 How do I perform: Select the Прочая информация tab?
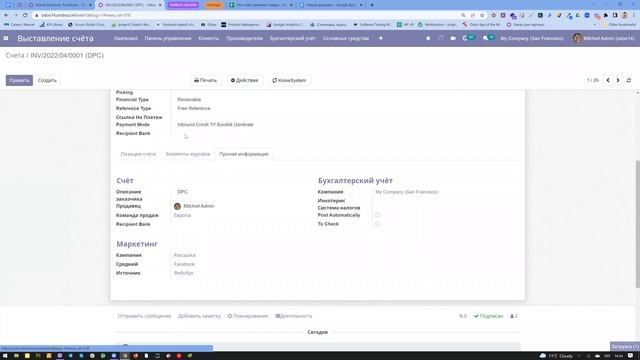(244, 154)
